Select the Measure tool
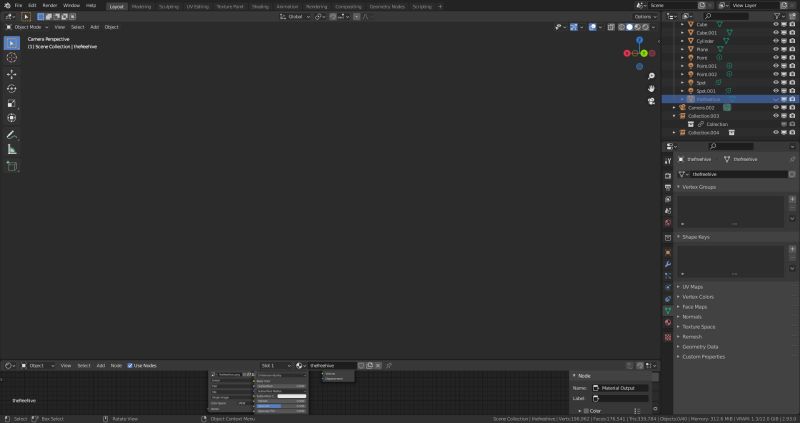 (x=12, y=150)
